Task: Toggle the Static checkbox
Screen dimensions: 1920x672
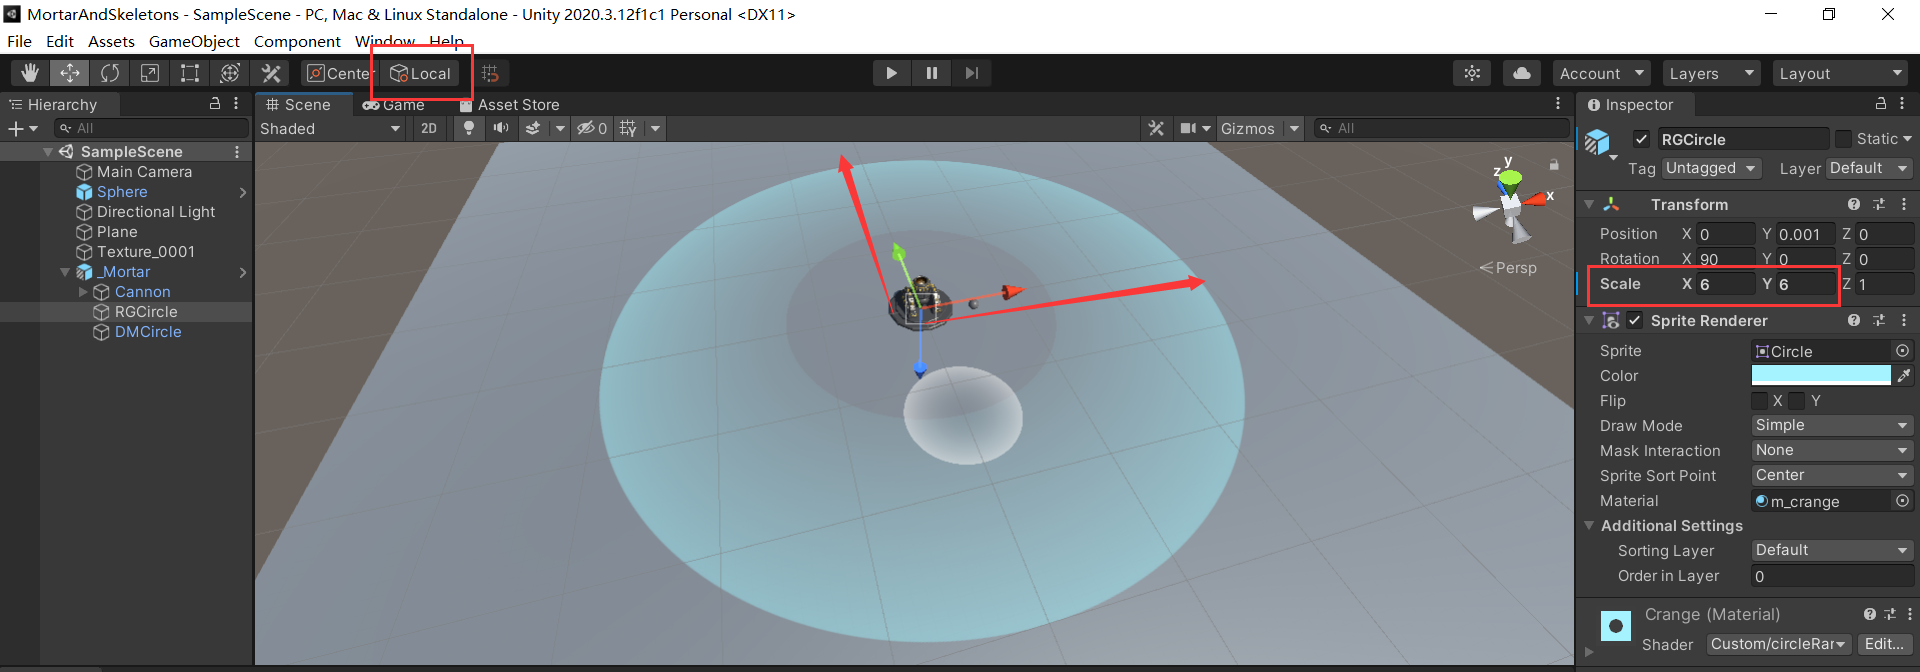Action: [x=1843, y=139]
